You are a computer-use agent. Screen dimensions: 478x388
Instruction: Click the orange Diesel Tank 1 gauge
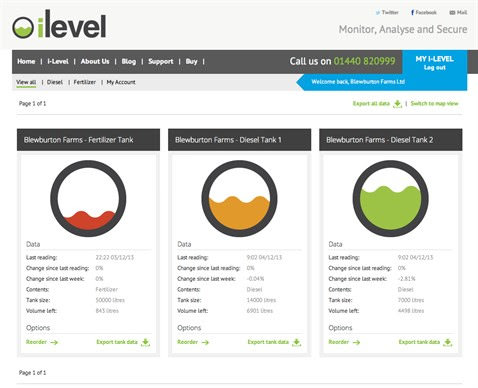pyautogui.click(x=239, y=199)
